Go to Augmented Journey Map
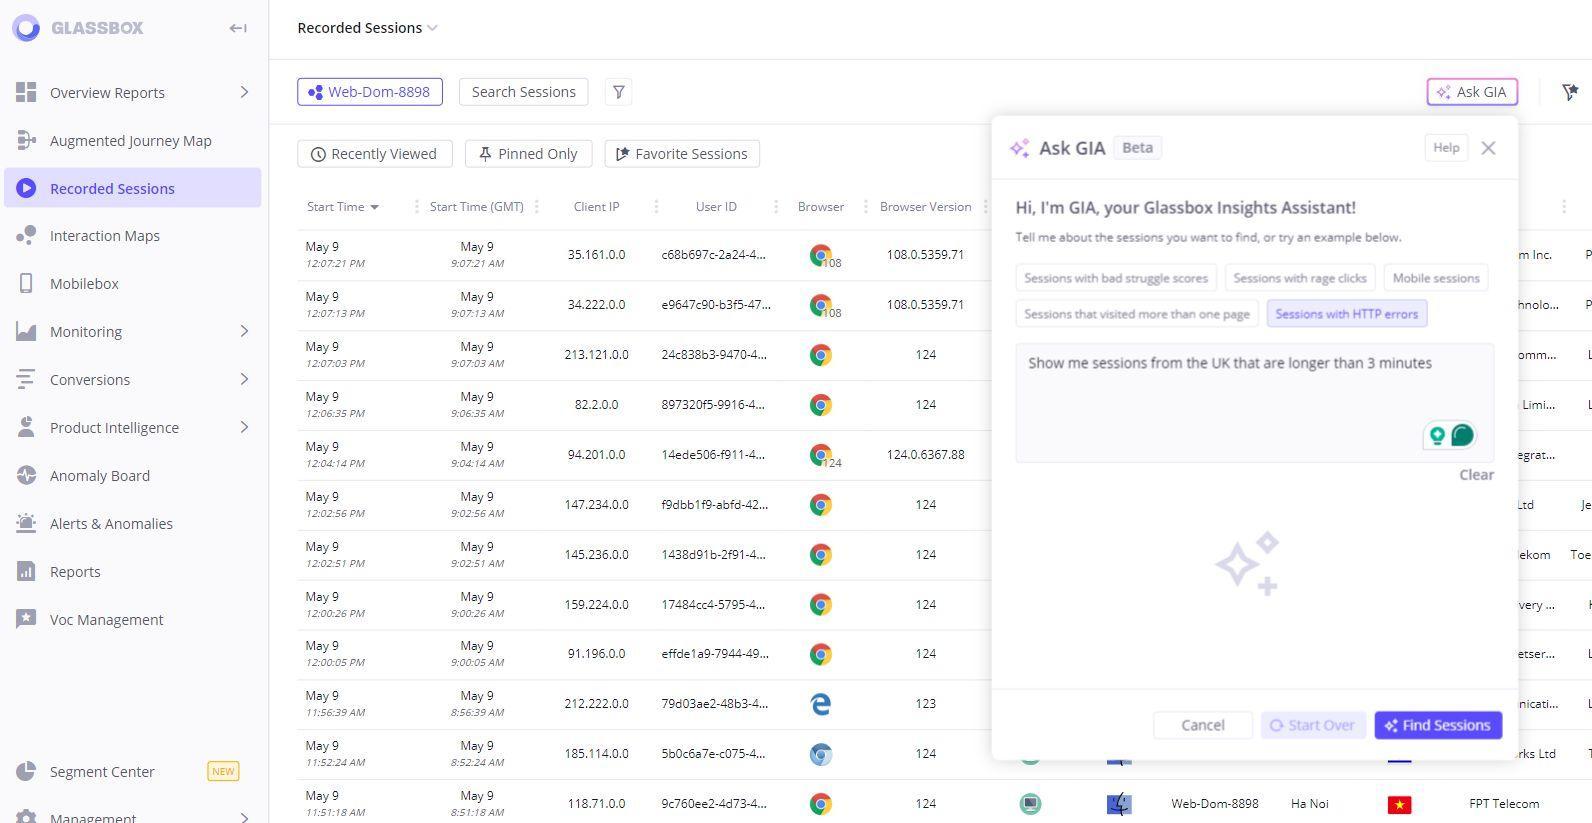This screenshot has height=823, width=1592. (130, 141)
